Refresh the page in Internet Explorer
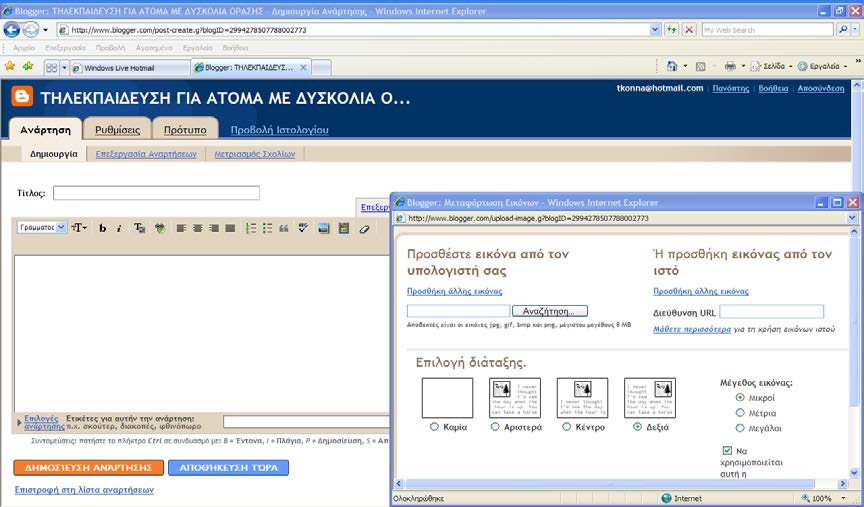 click(x=671, y=30)
